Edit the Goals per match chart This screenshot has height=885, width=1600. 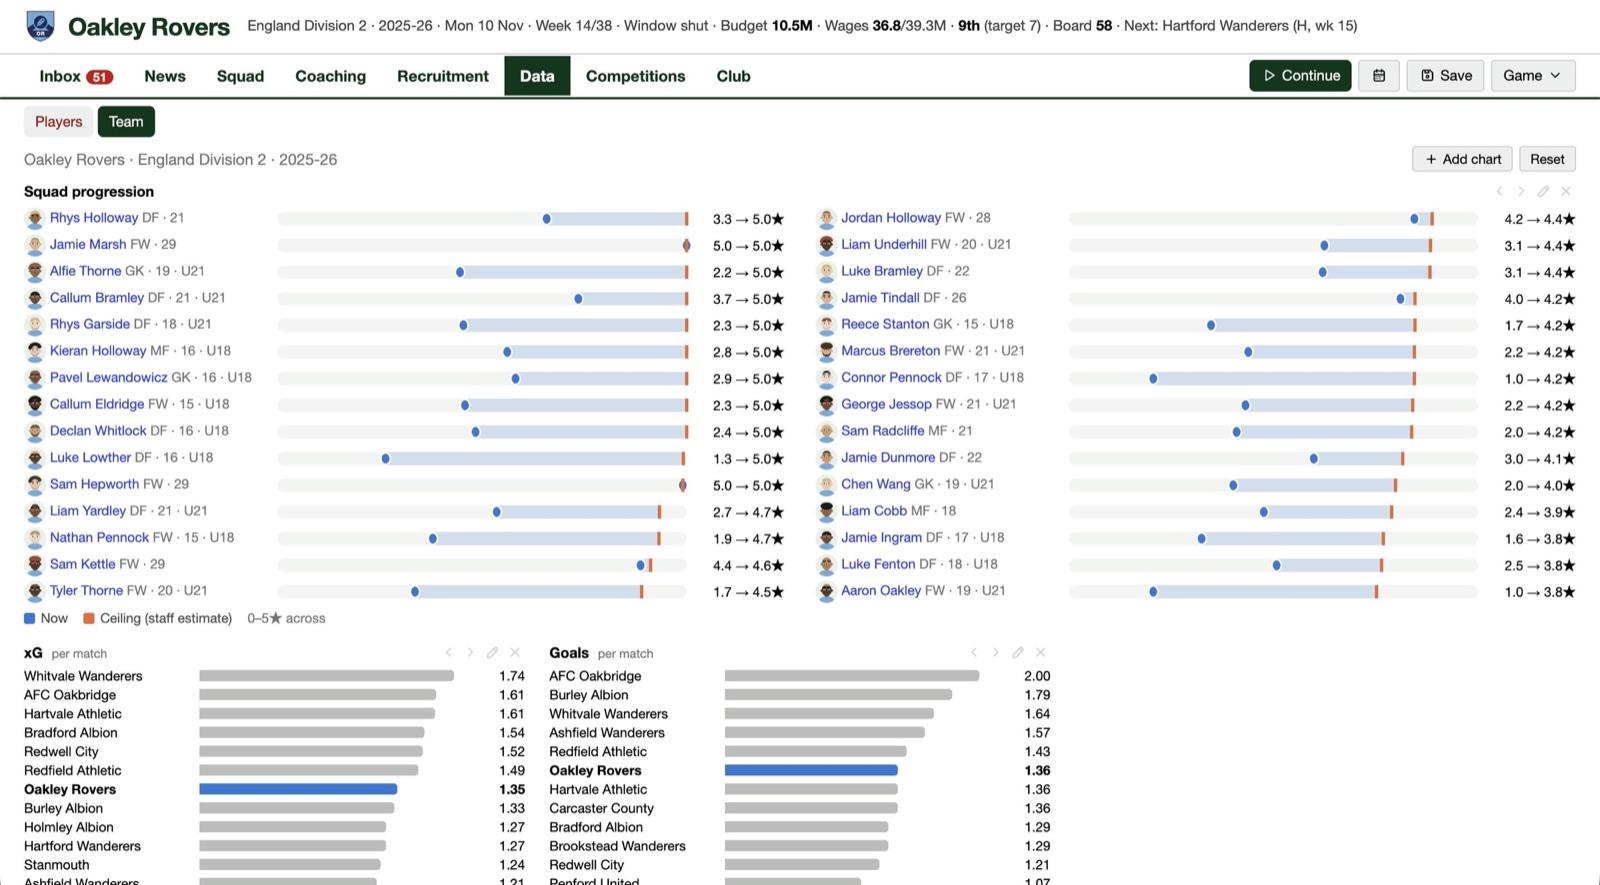pyautogui.click(x=1017, y=652)
